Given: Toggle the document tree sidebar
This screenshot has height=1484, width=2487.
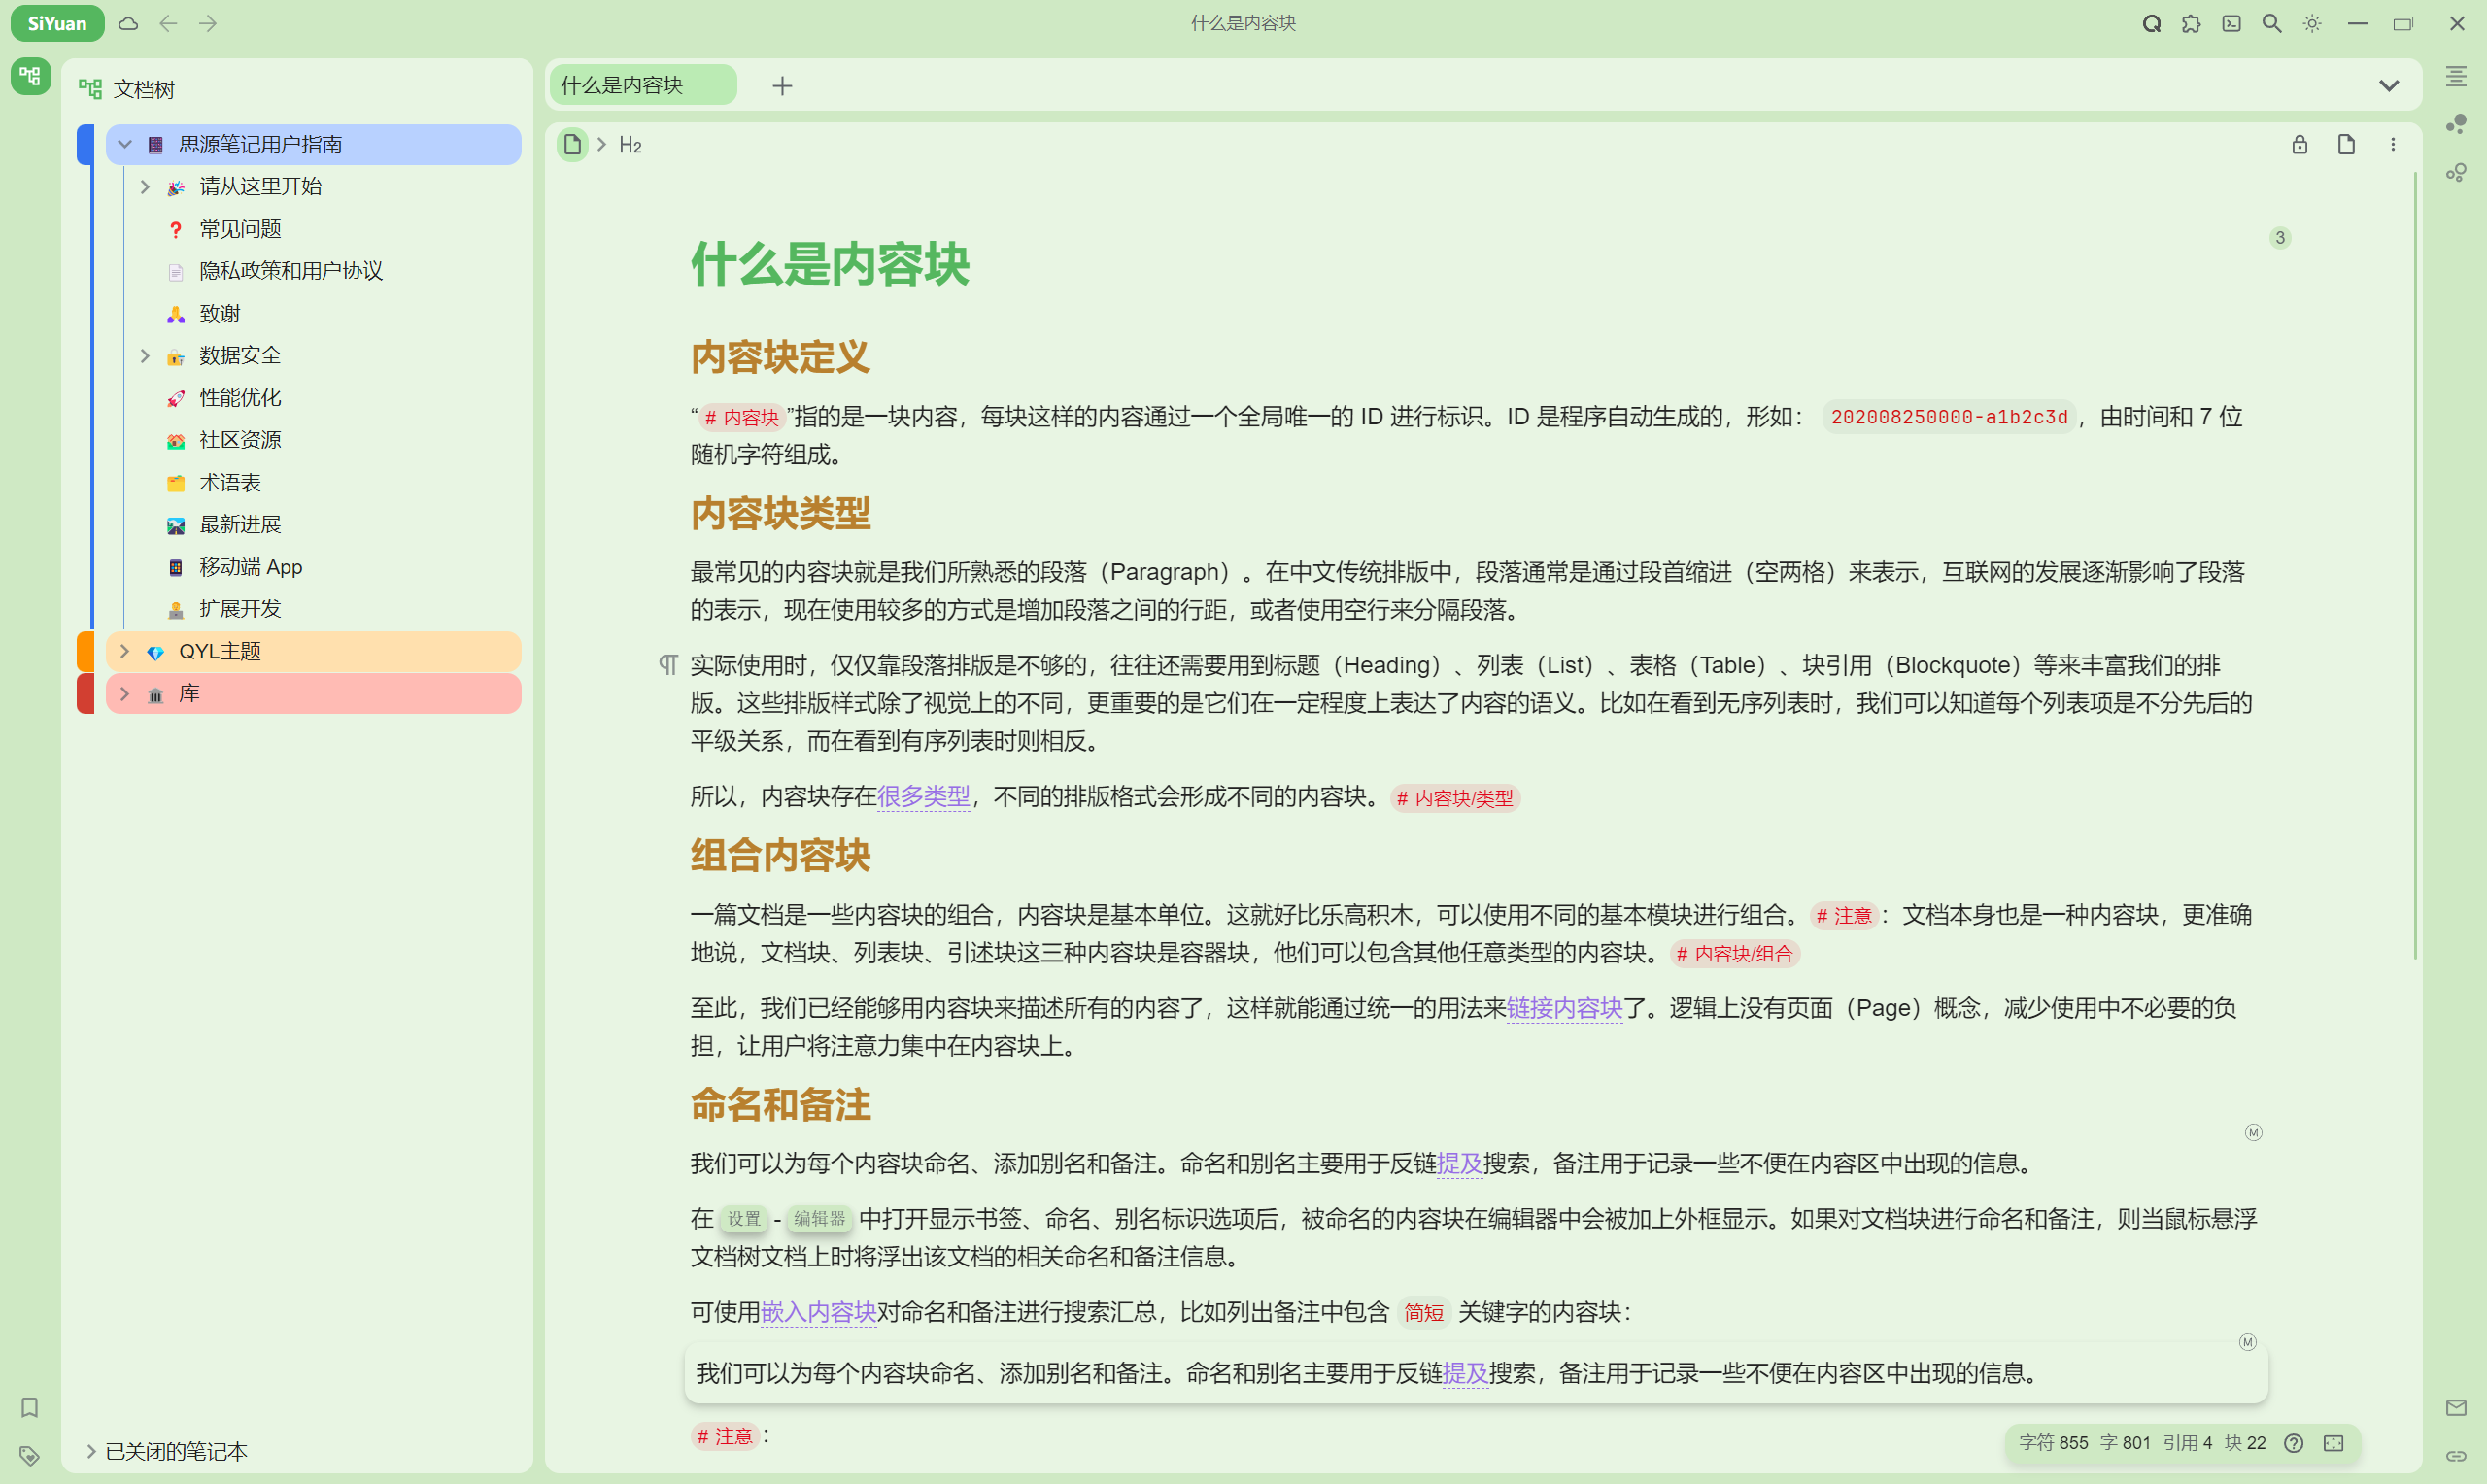Looking at the screenshot, I should [x=30, y=75].
